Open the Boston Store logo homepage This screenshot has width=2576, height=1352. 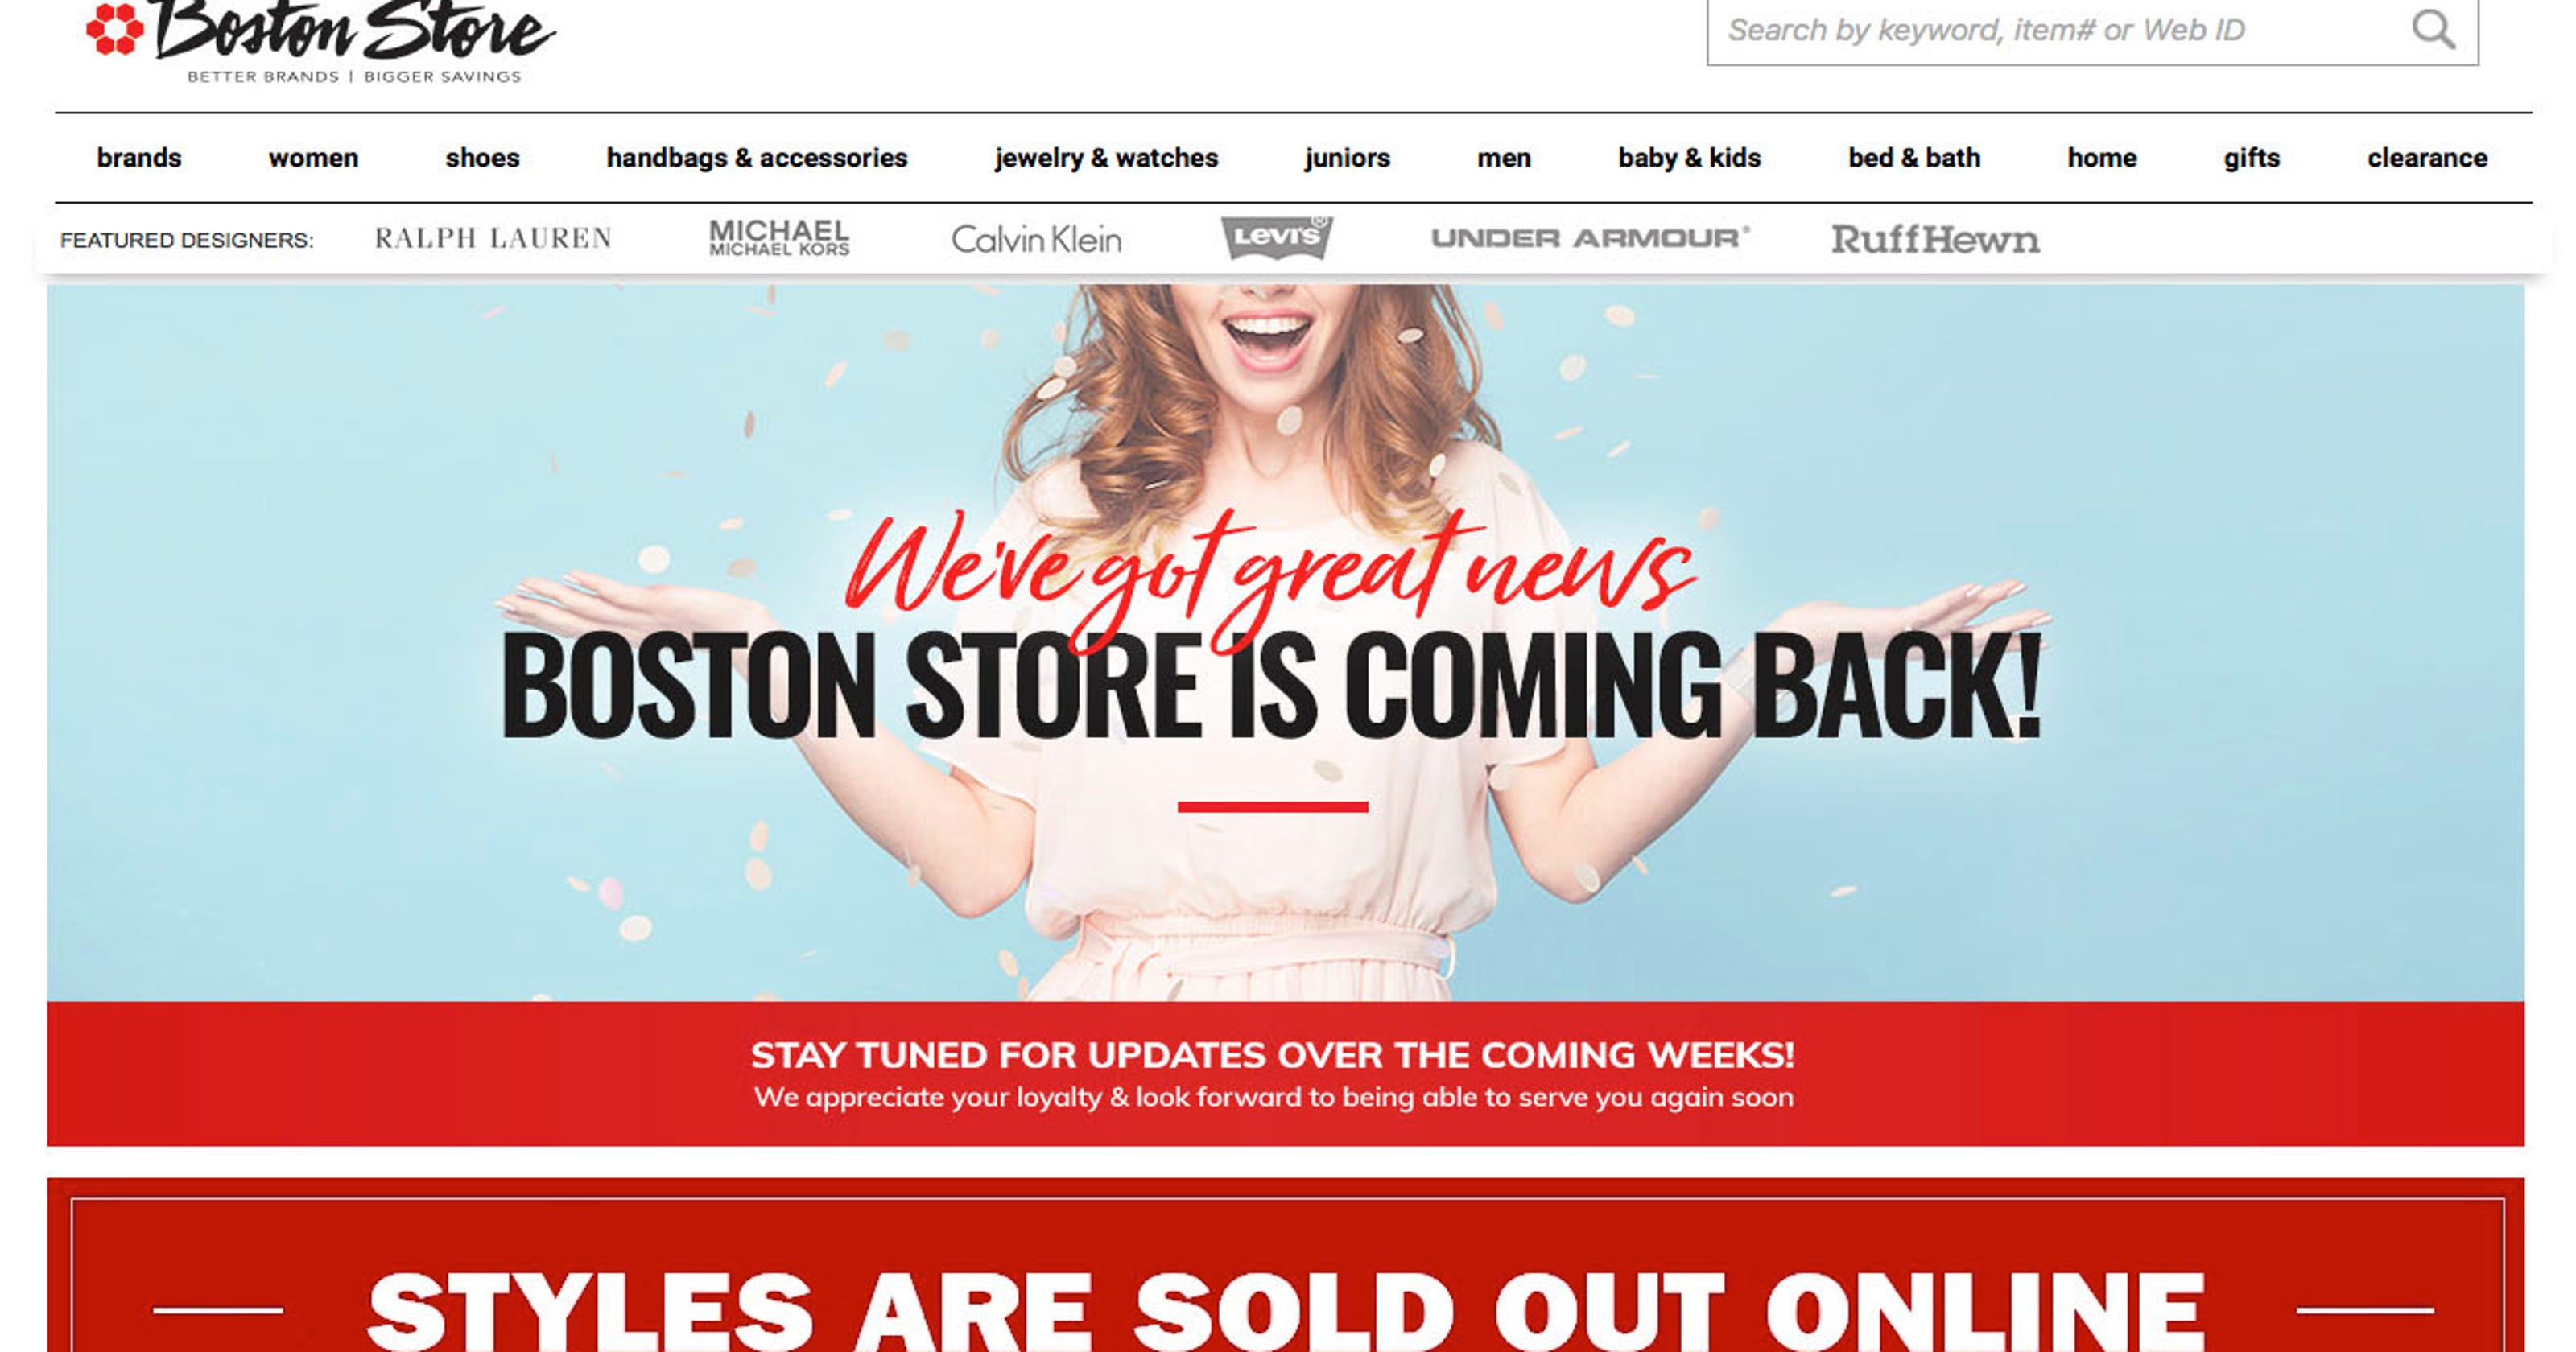320,42
